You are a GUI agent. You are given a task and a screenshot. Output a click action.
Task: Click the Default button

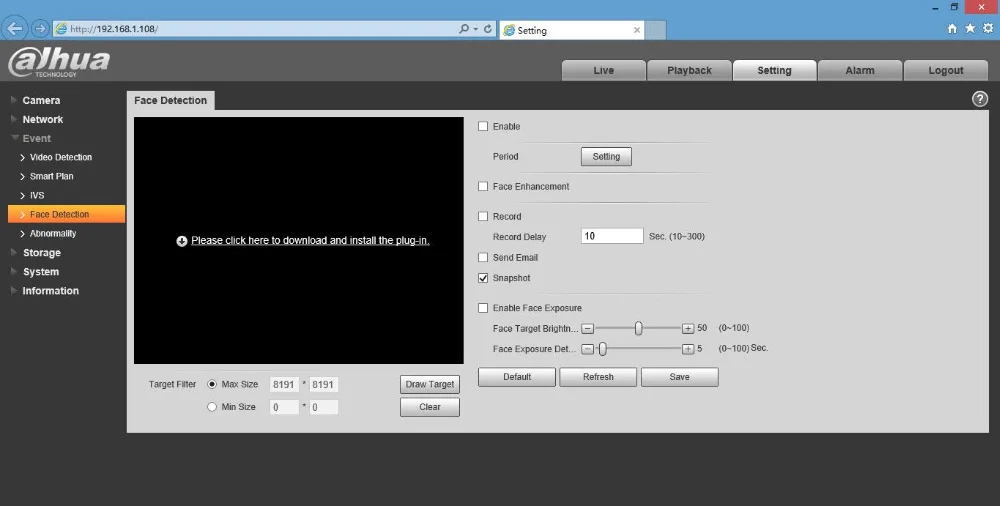point(517,377)
